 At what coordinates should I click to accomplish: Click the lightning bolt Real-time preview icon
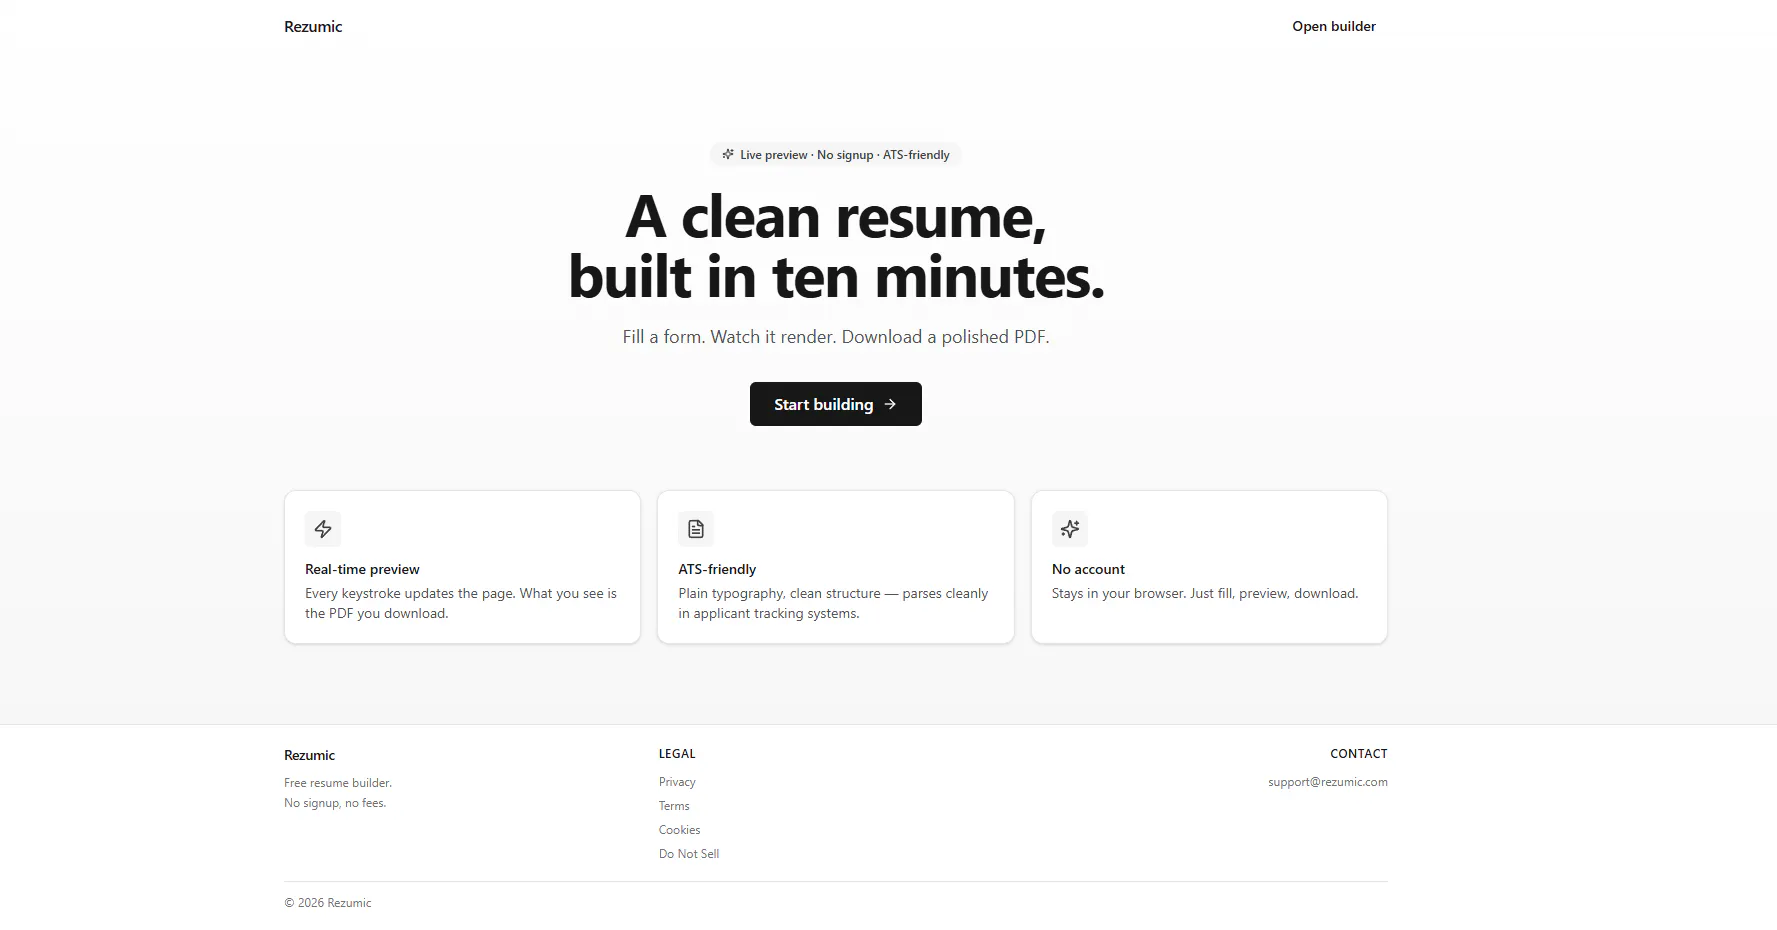(323, 529)
